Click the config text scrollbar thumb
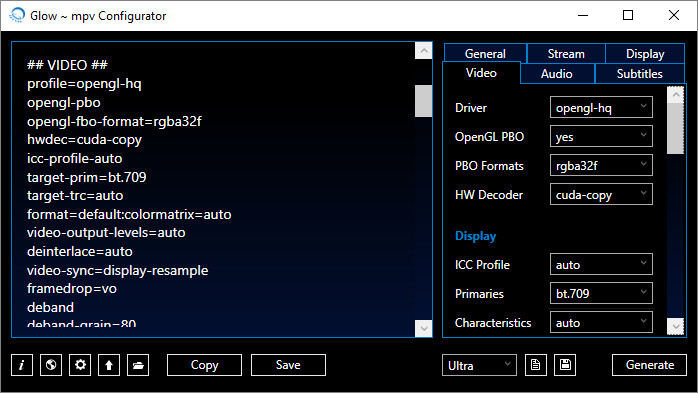Viewport: 698px width, 393px height. pyautogui.click(x=423, y=101)
